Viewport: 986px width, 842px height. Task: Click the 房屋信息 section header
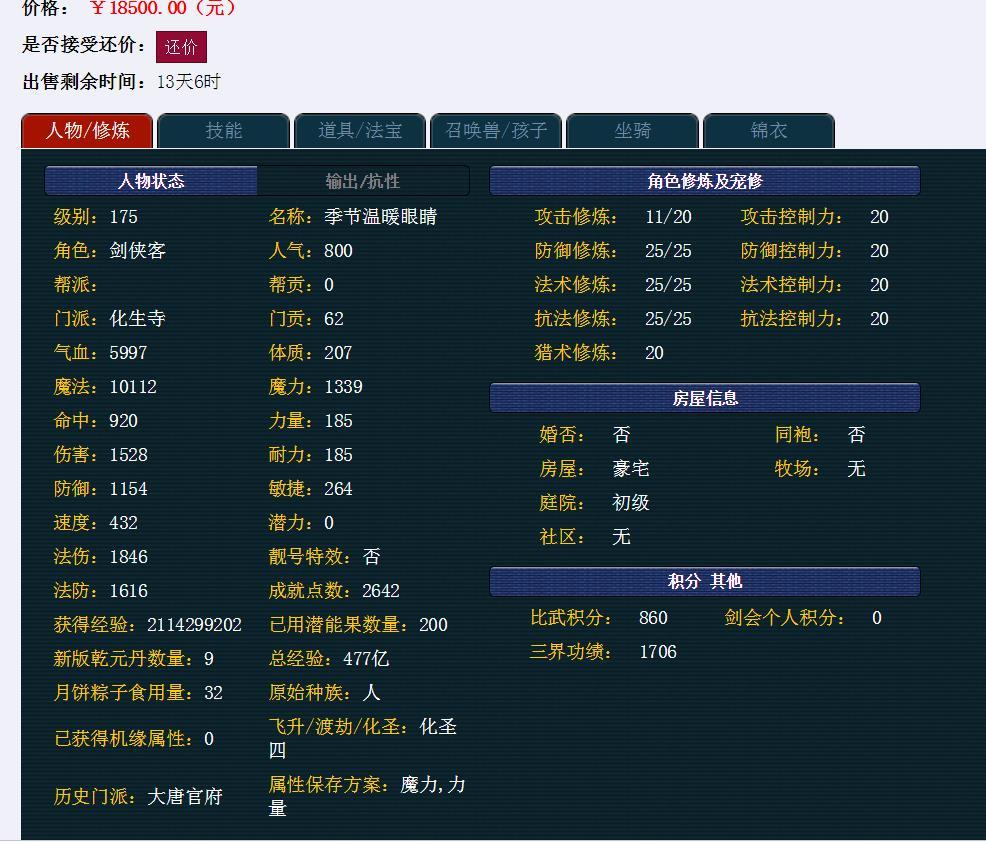click(x=704, y=398)
